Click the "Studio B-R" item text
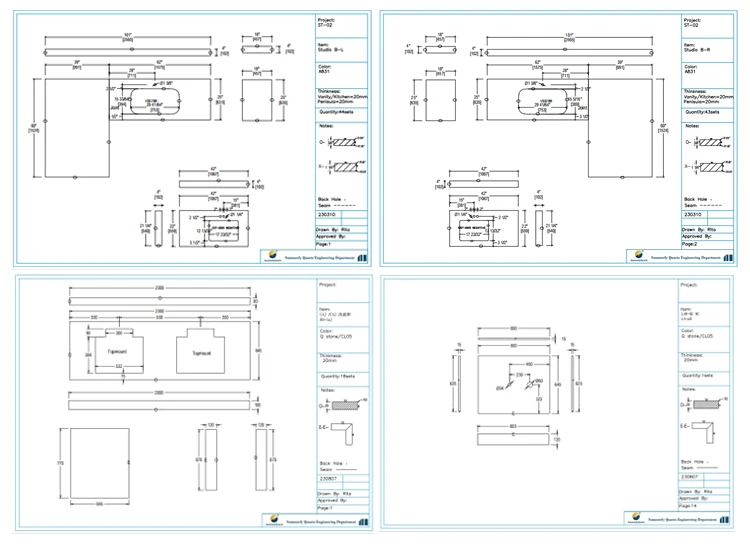Image resolution: width=750 pixels, height=553 pixels. 697,49
